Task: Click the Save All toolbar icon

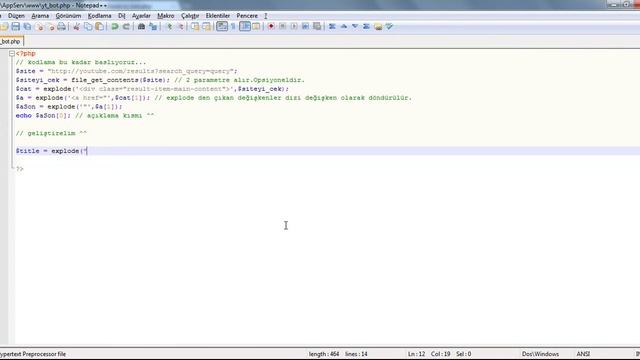Action: 27,27
